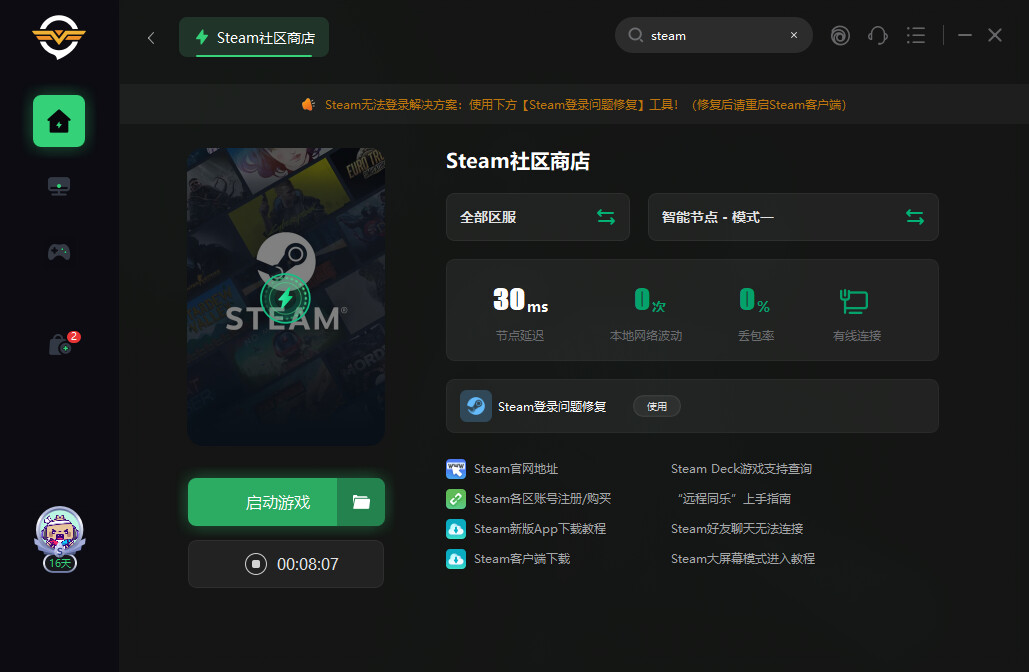Click the swap arrows icon on 全部区服
Image resolution: width=1029 pixels, height=672 pixels.
click(x=606, y=217)
